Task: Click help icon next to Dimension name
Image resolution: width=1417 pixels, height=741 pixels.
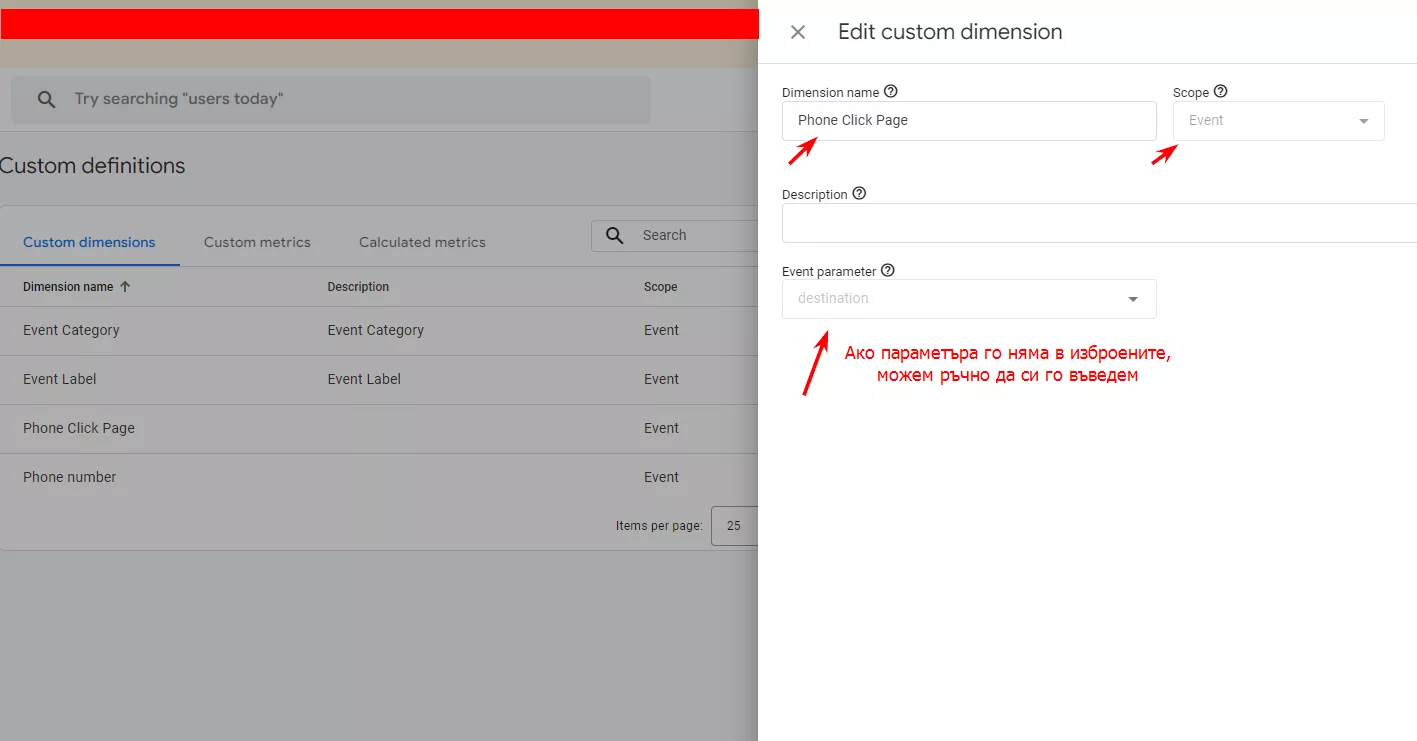Action: tap(891, 91)
